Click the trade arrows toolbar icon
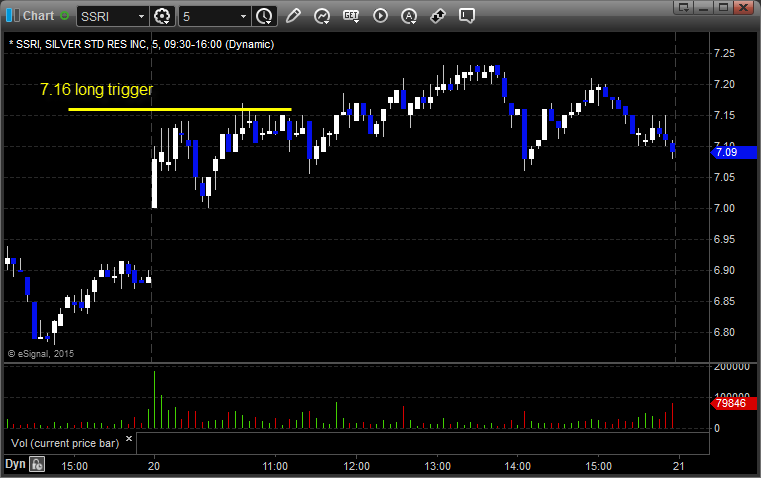Screen dimensions: 761x478 [x=438, y=16]
